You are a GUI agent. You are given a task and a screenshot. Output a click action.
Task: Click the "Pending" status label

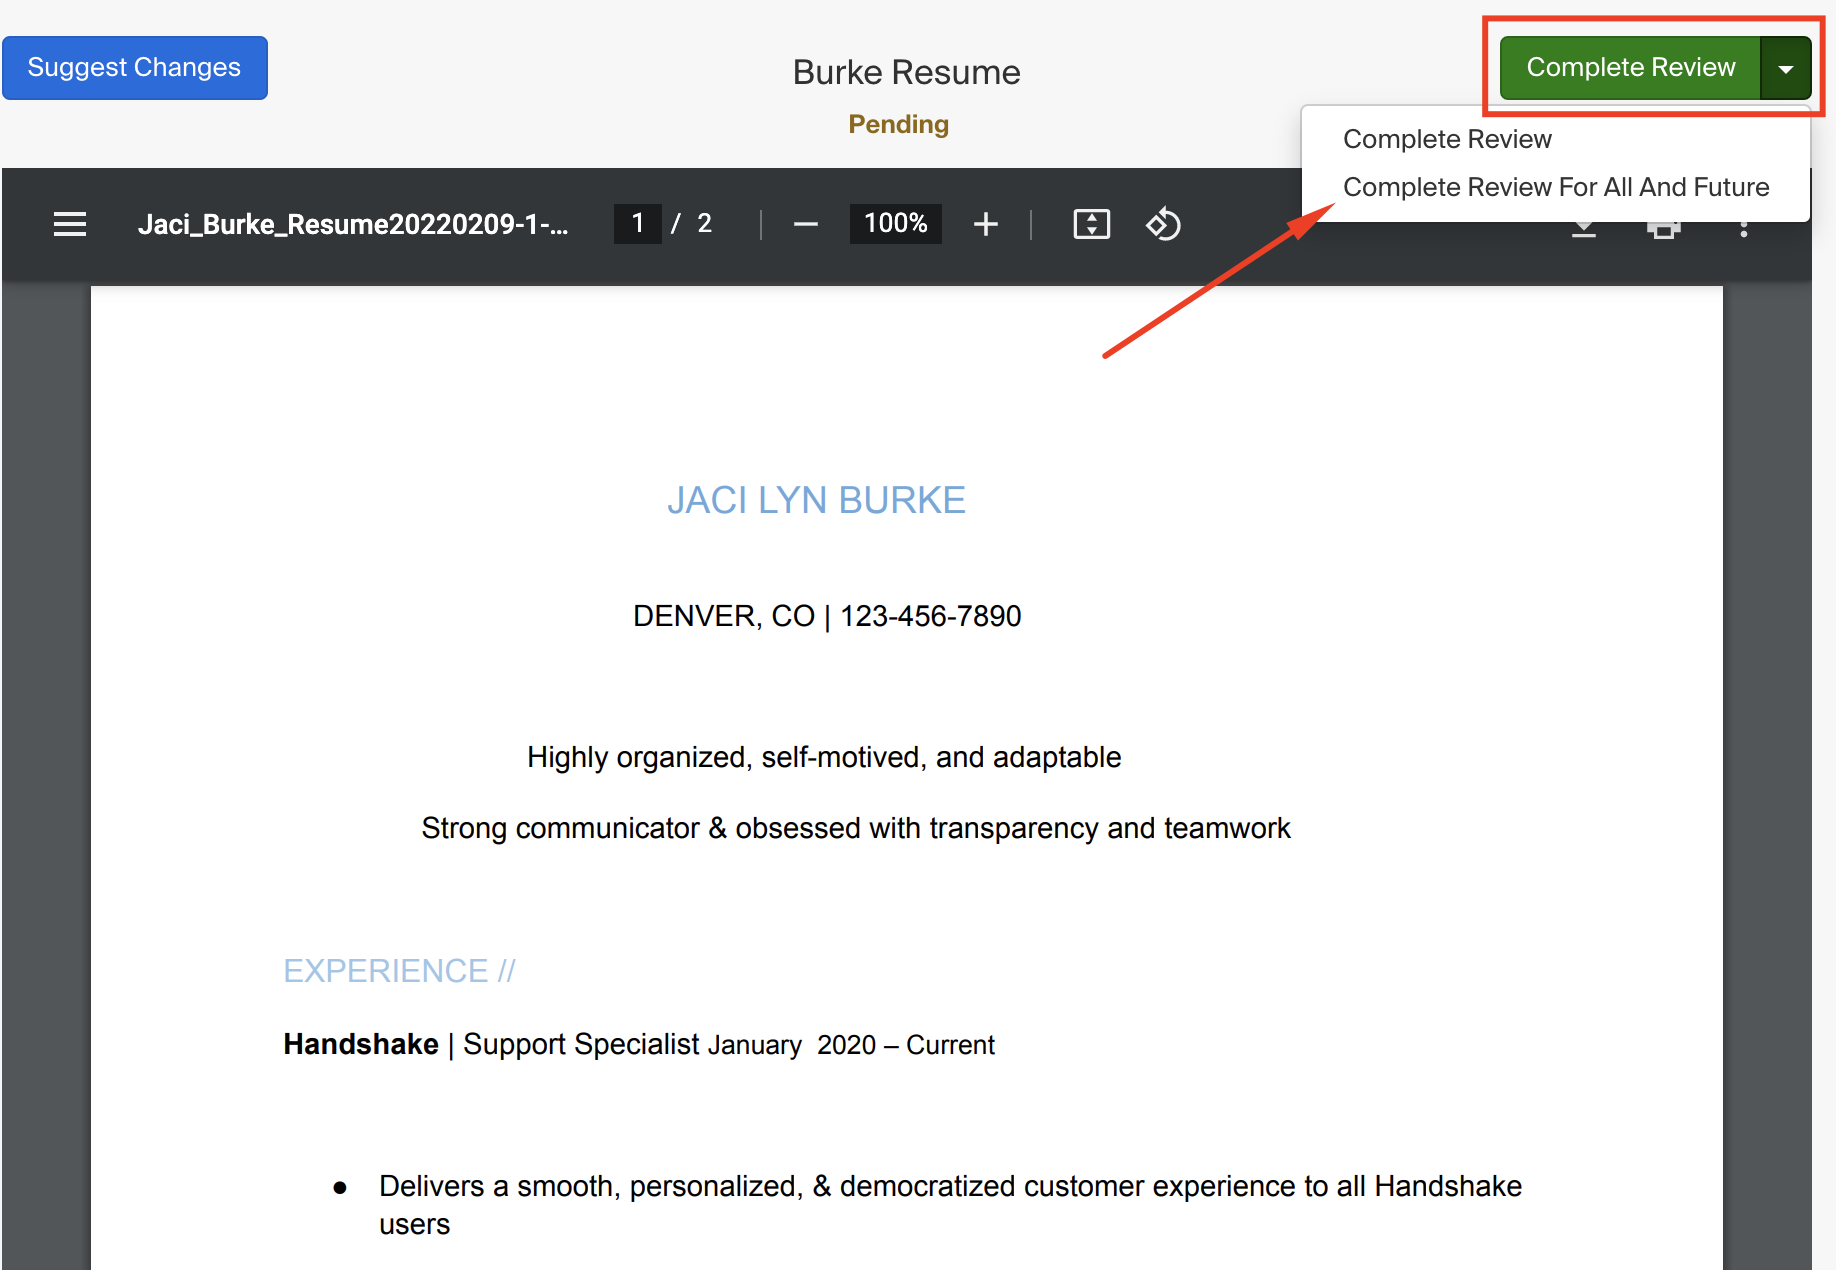(897, 124)
